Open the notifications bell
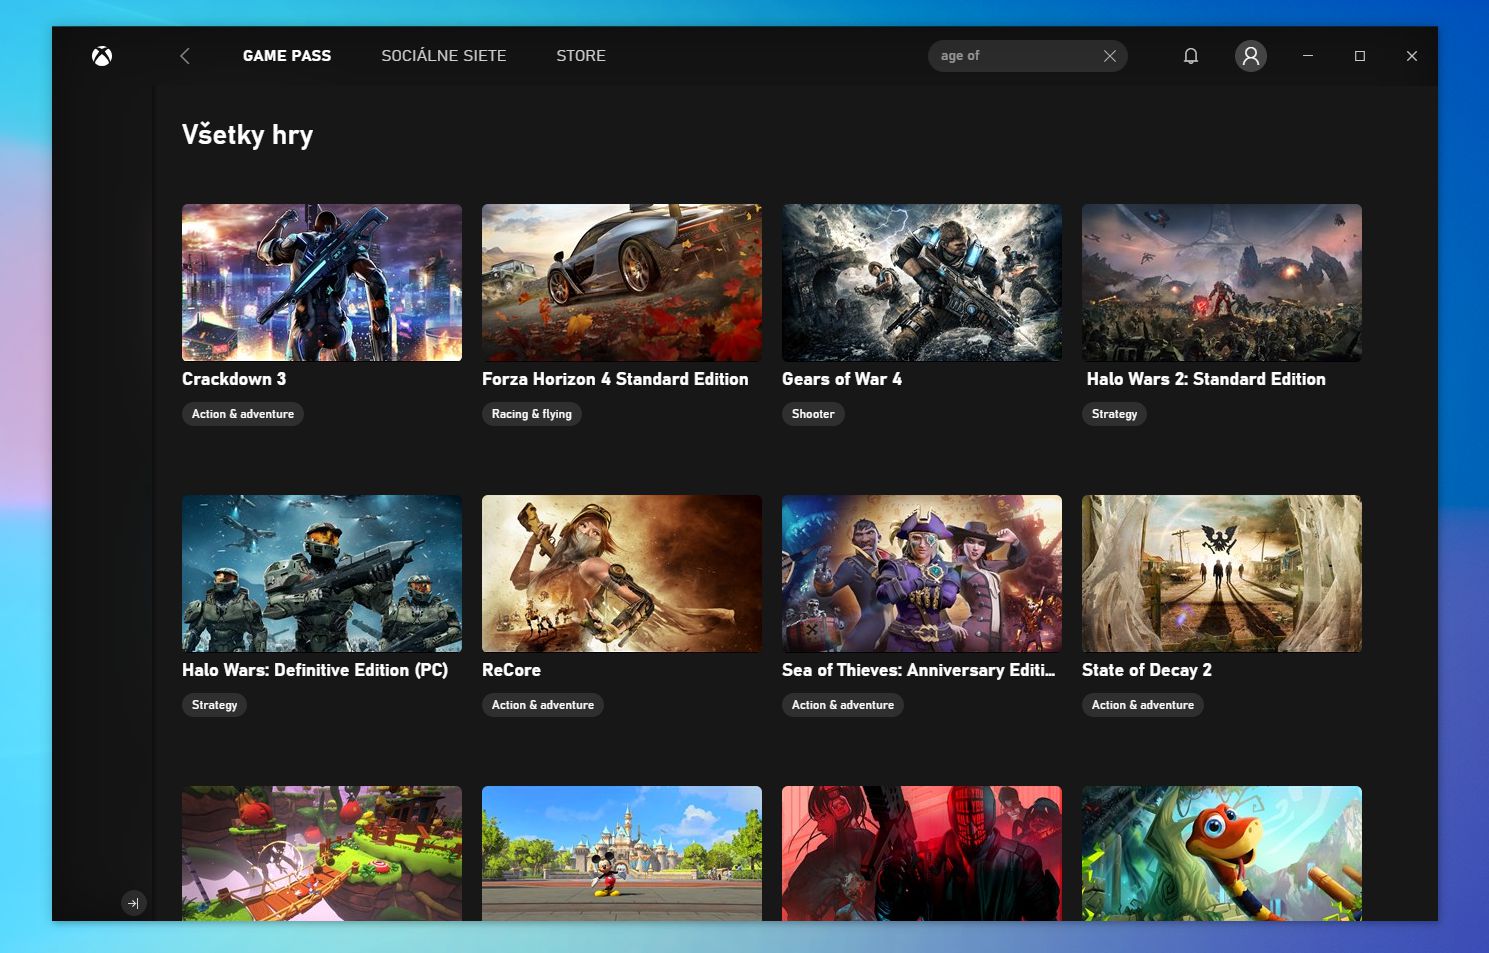 (1191, 56)
